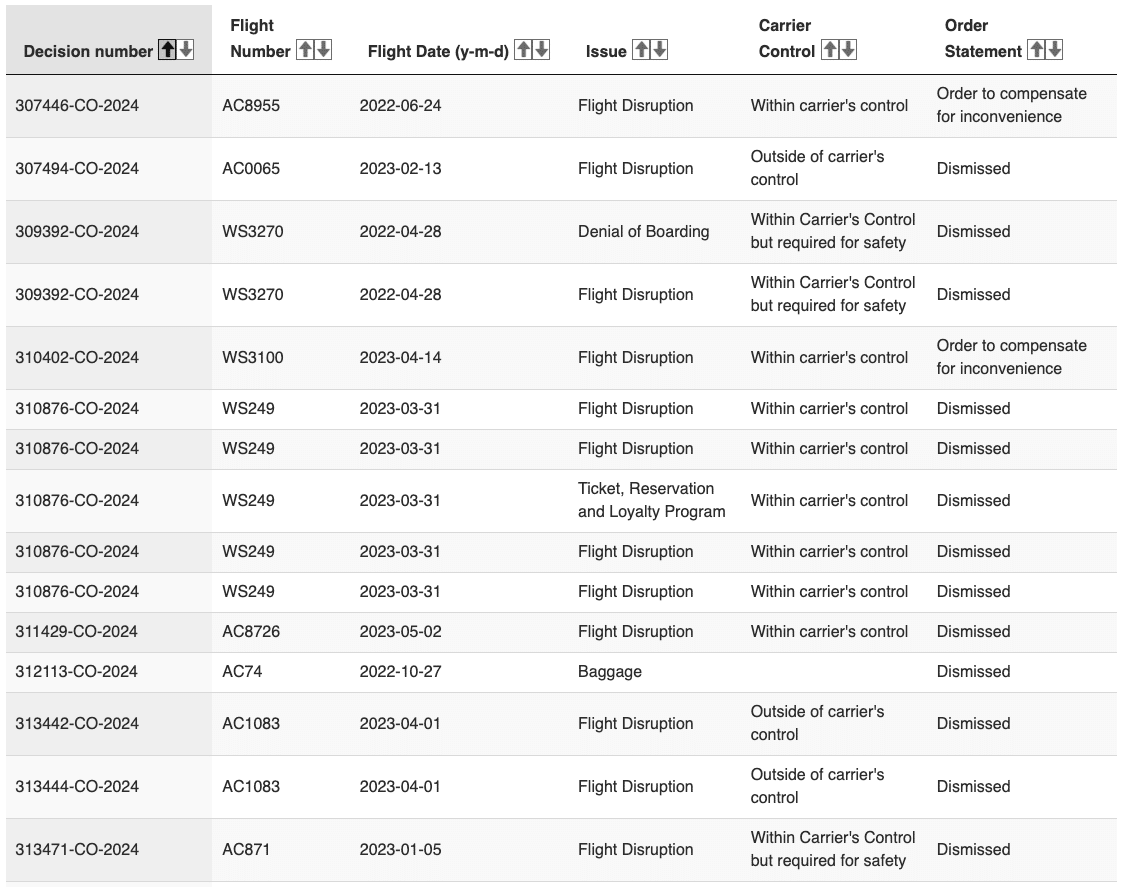Viewport: 1123px width, 887px height.
Task: Sort Issue column ascending
Action: click(x=641, y=50)
